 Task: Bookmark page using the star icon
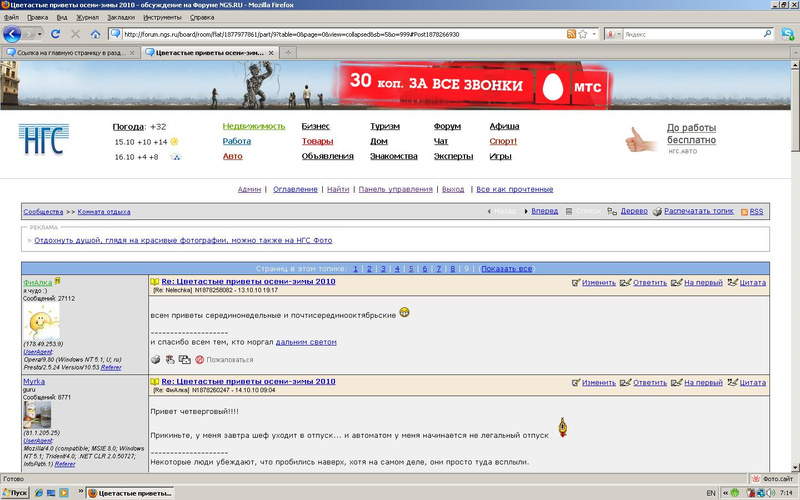pos(582,34)
